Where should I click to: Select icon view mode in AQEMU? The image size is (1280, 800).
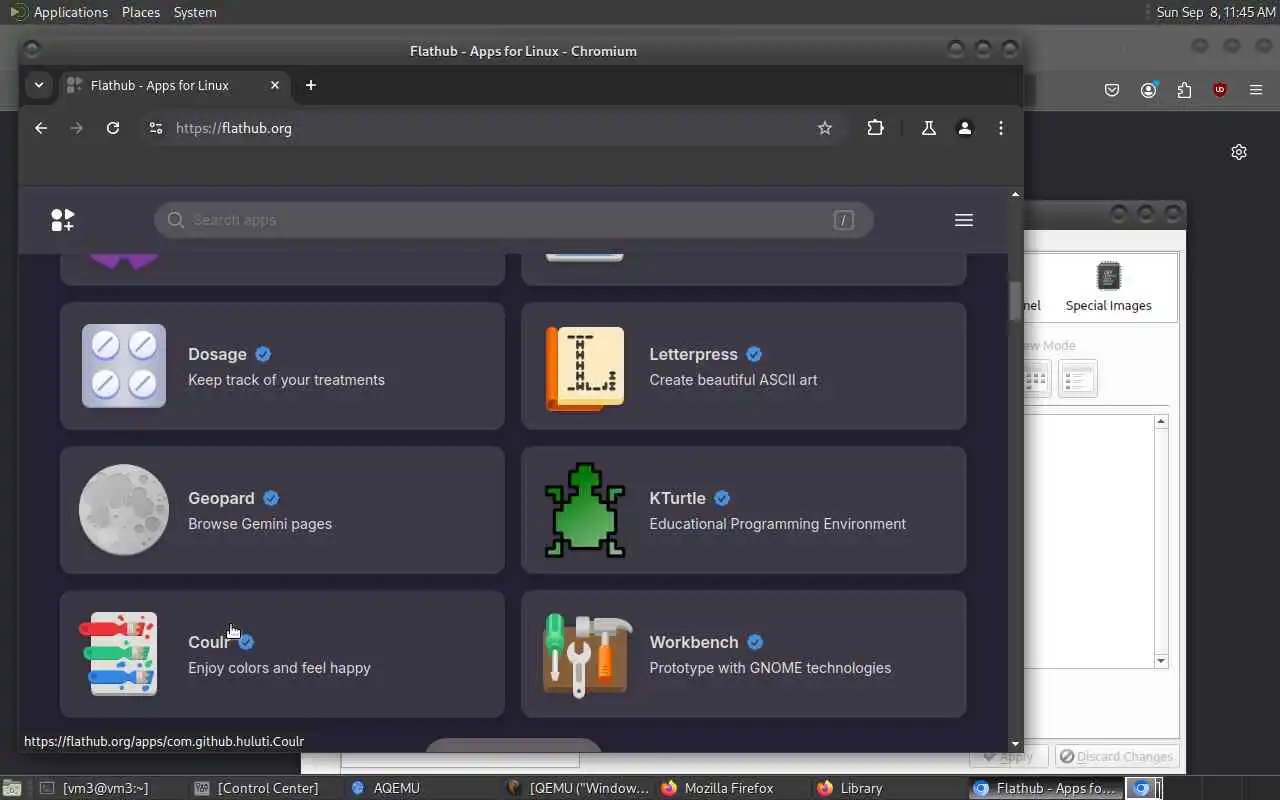1035,379
